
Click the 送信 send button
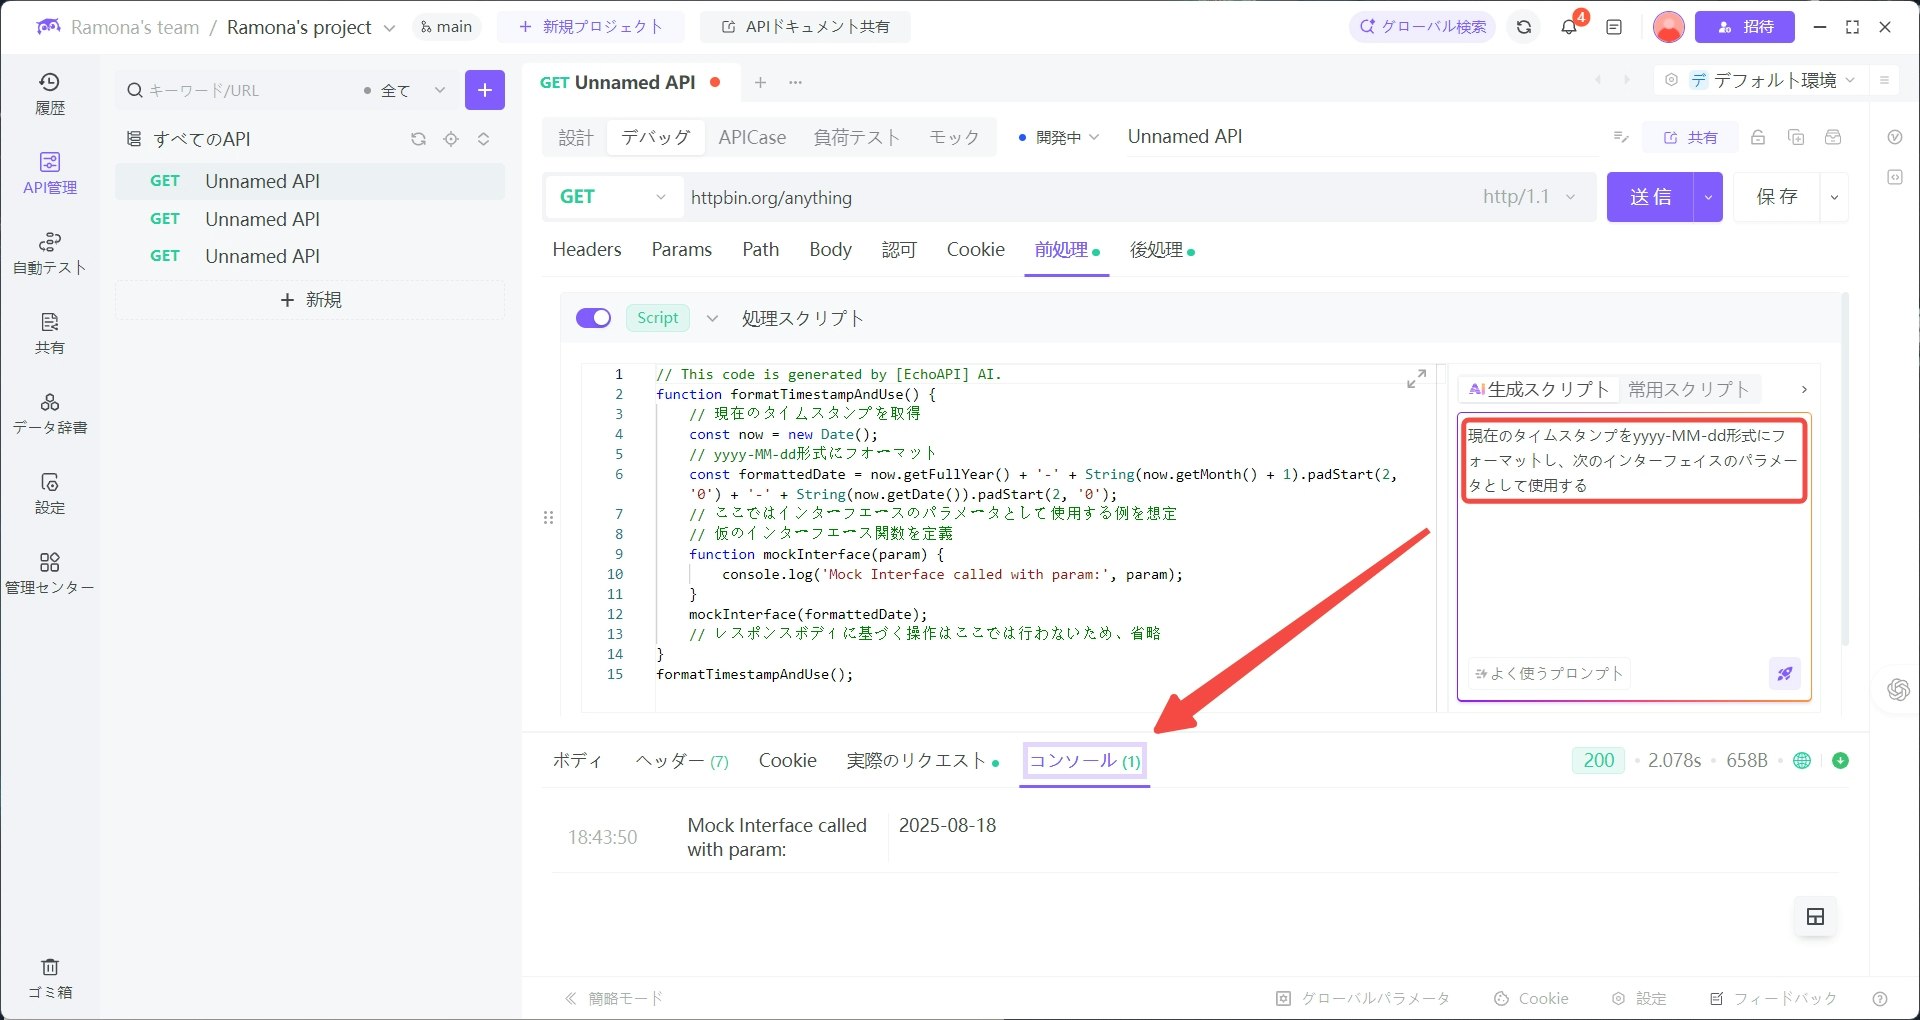click(1650, 197)
